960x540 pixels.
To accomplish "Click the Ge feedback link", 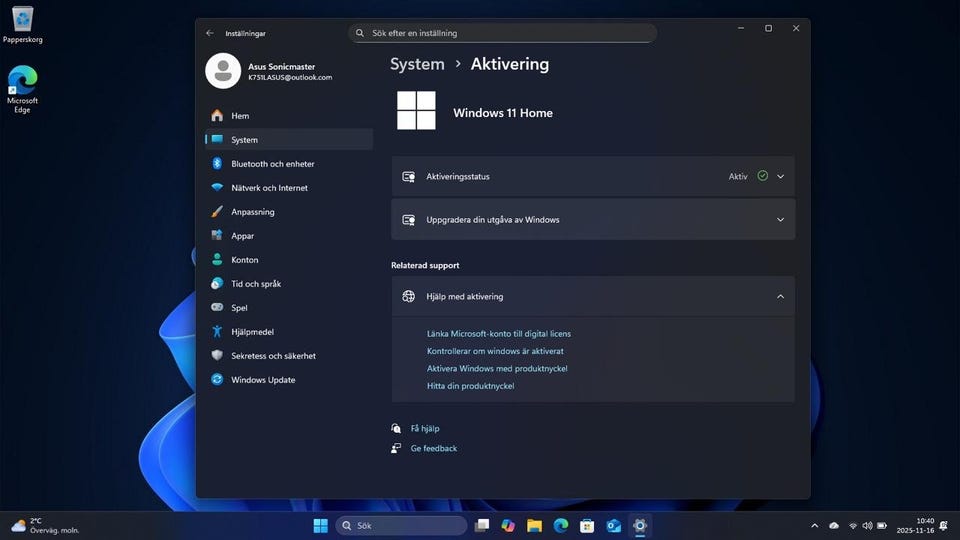I will (x=433, y=449).
